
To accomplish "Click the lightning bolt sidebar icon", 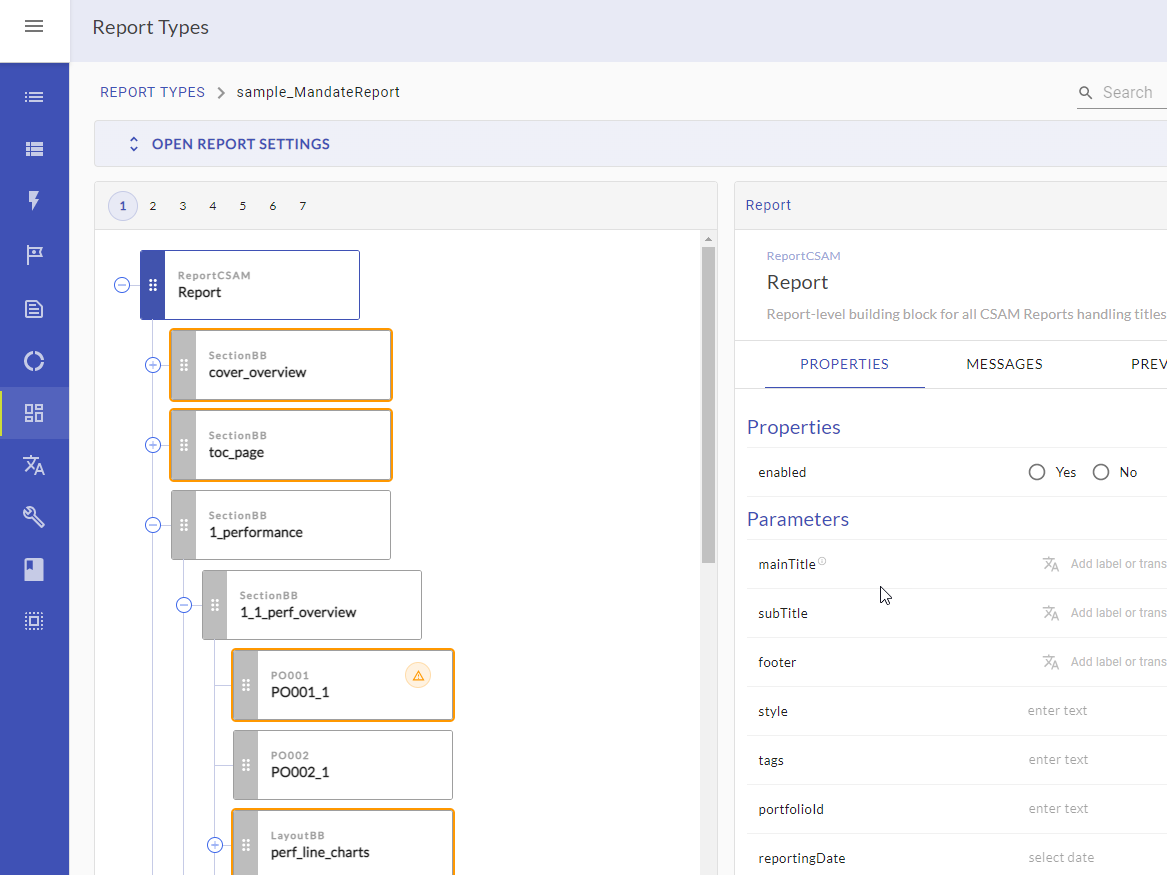I will tap(34, 201).
